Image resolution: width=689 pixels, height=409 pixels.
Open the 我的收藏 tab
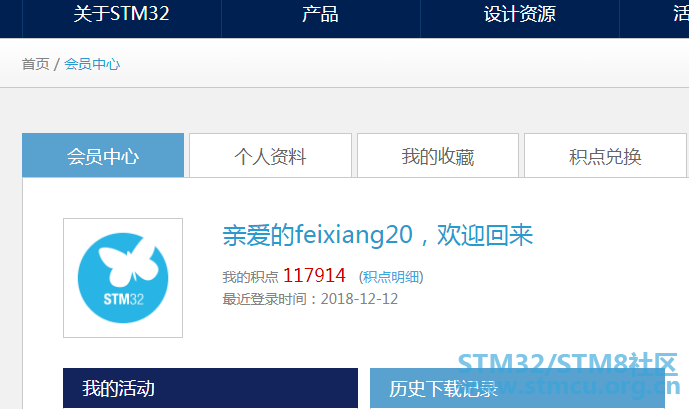(438, 156)
